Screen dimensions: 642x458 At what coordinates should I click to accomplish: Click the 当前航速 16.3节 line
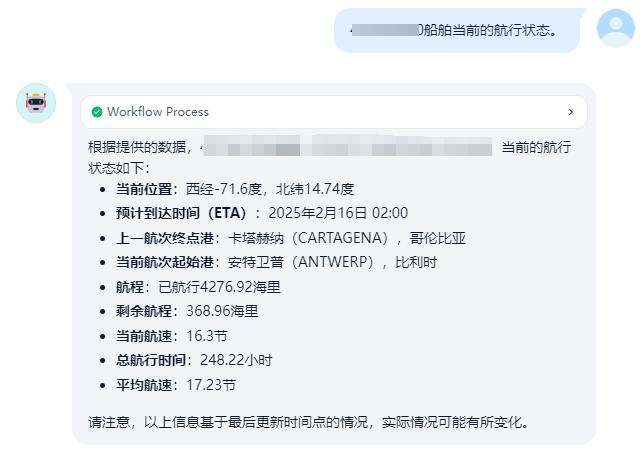(x=171, y=336)
